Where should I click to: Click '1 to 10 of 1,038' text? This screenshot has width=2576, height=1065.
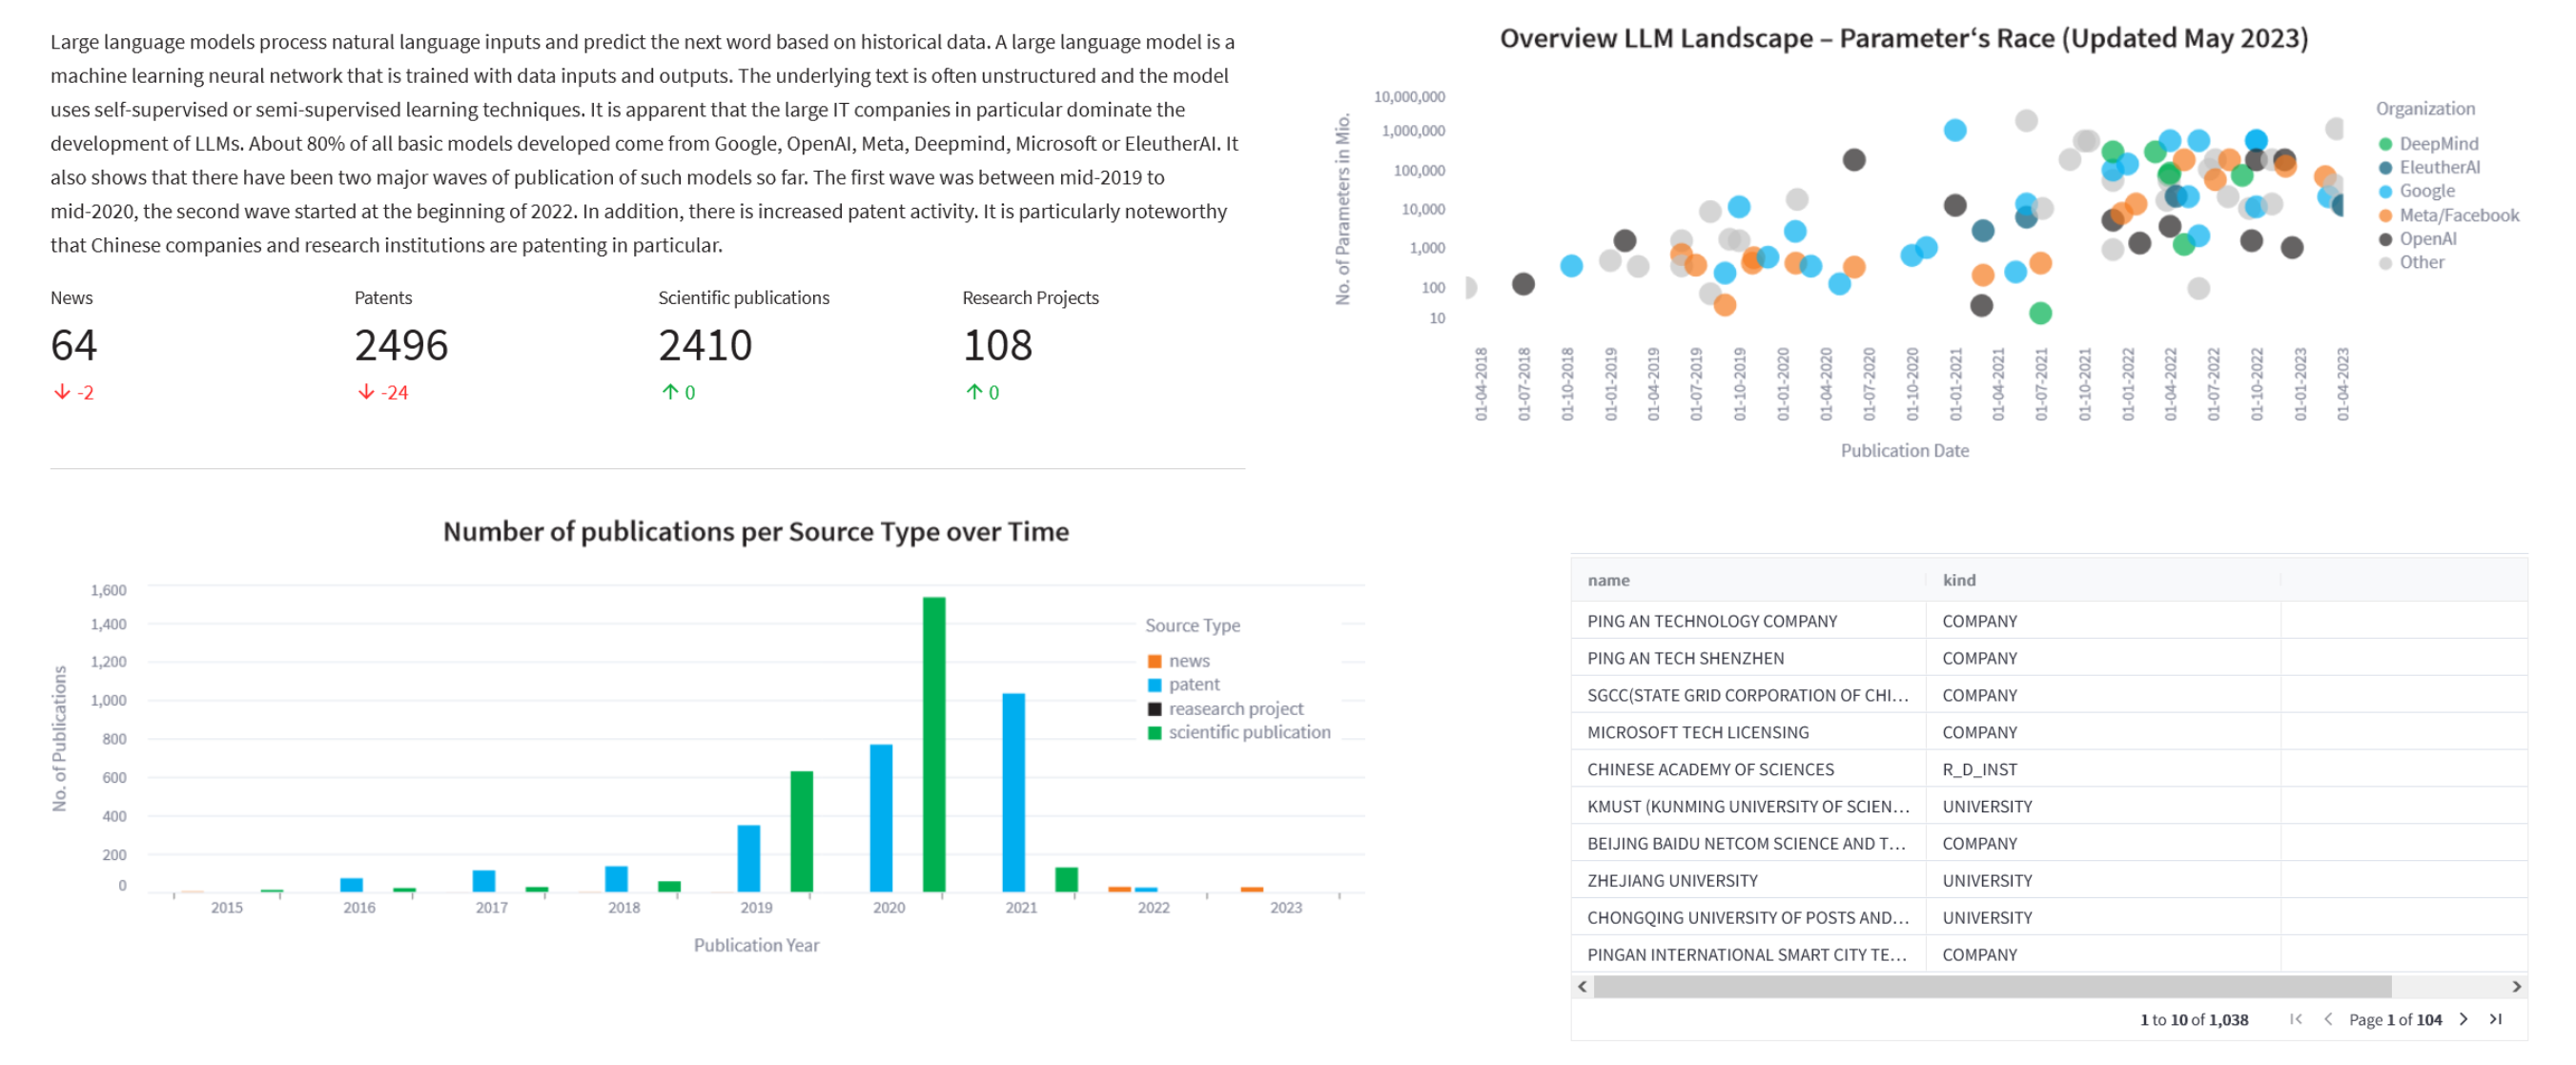click(x=2193, y=1020)
